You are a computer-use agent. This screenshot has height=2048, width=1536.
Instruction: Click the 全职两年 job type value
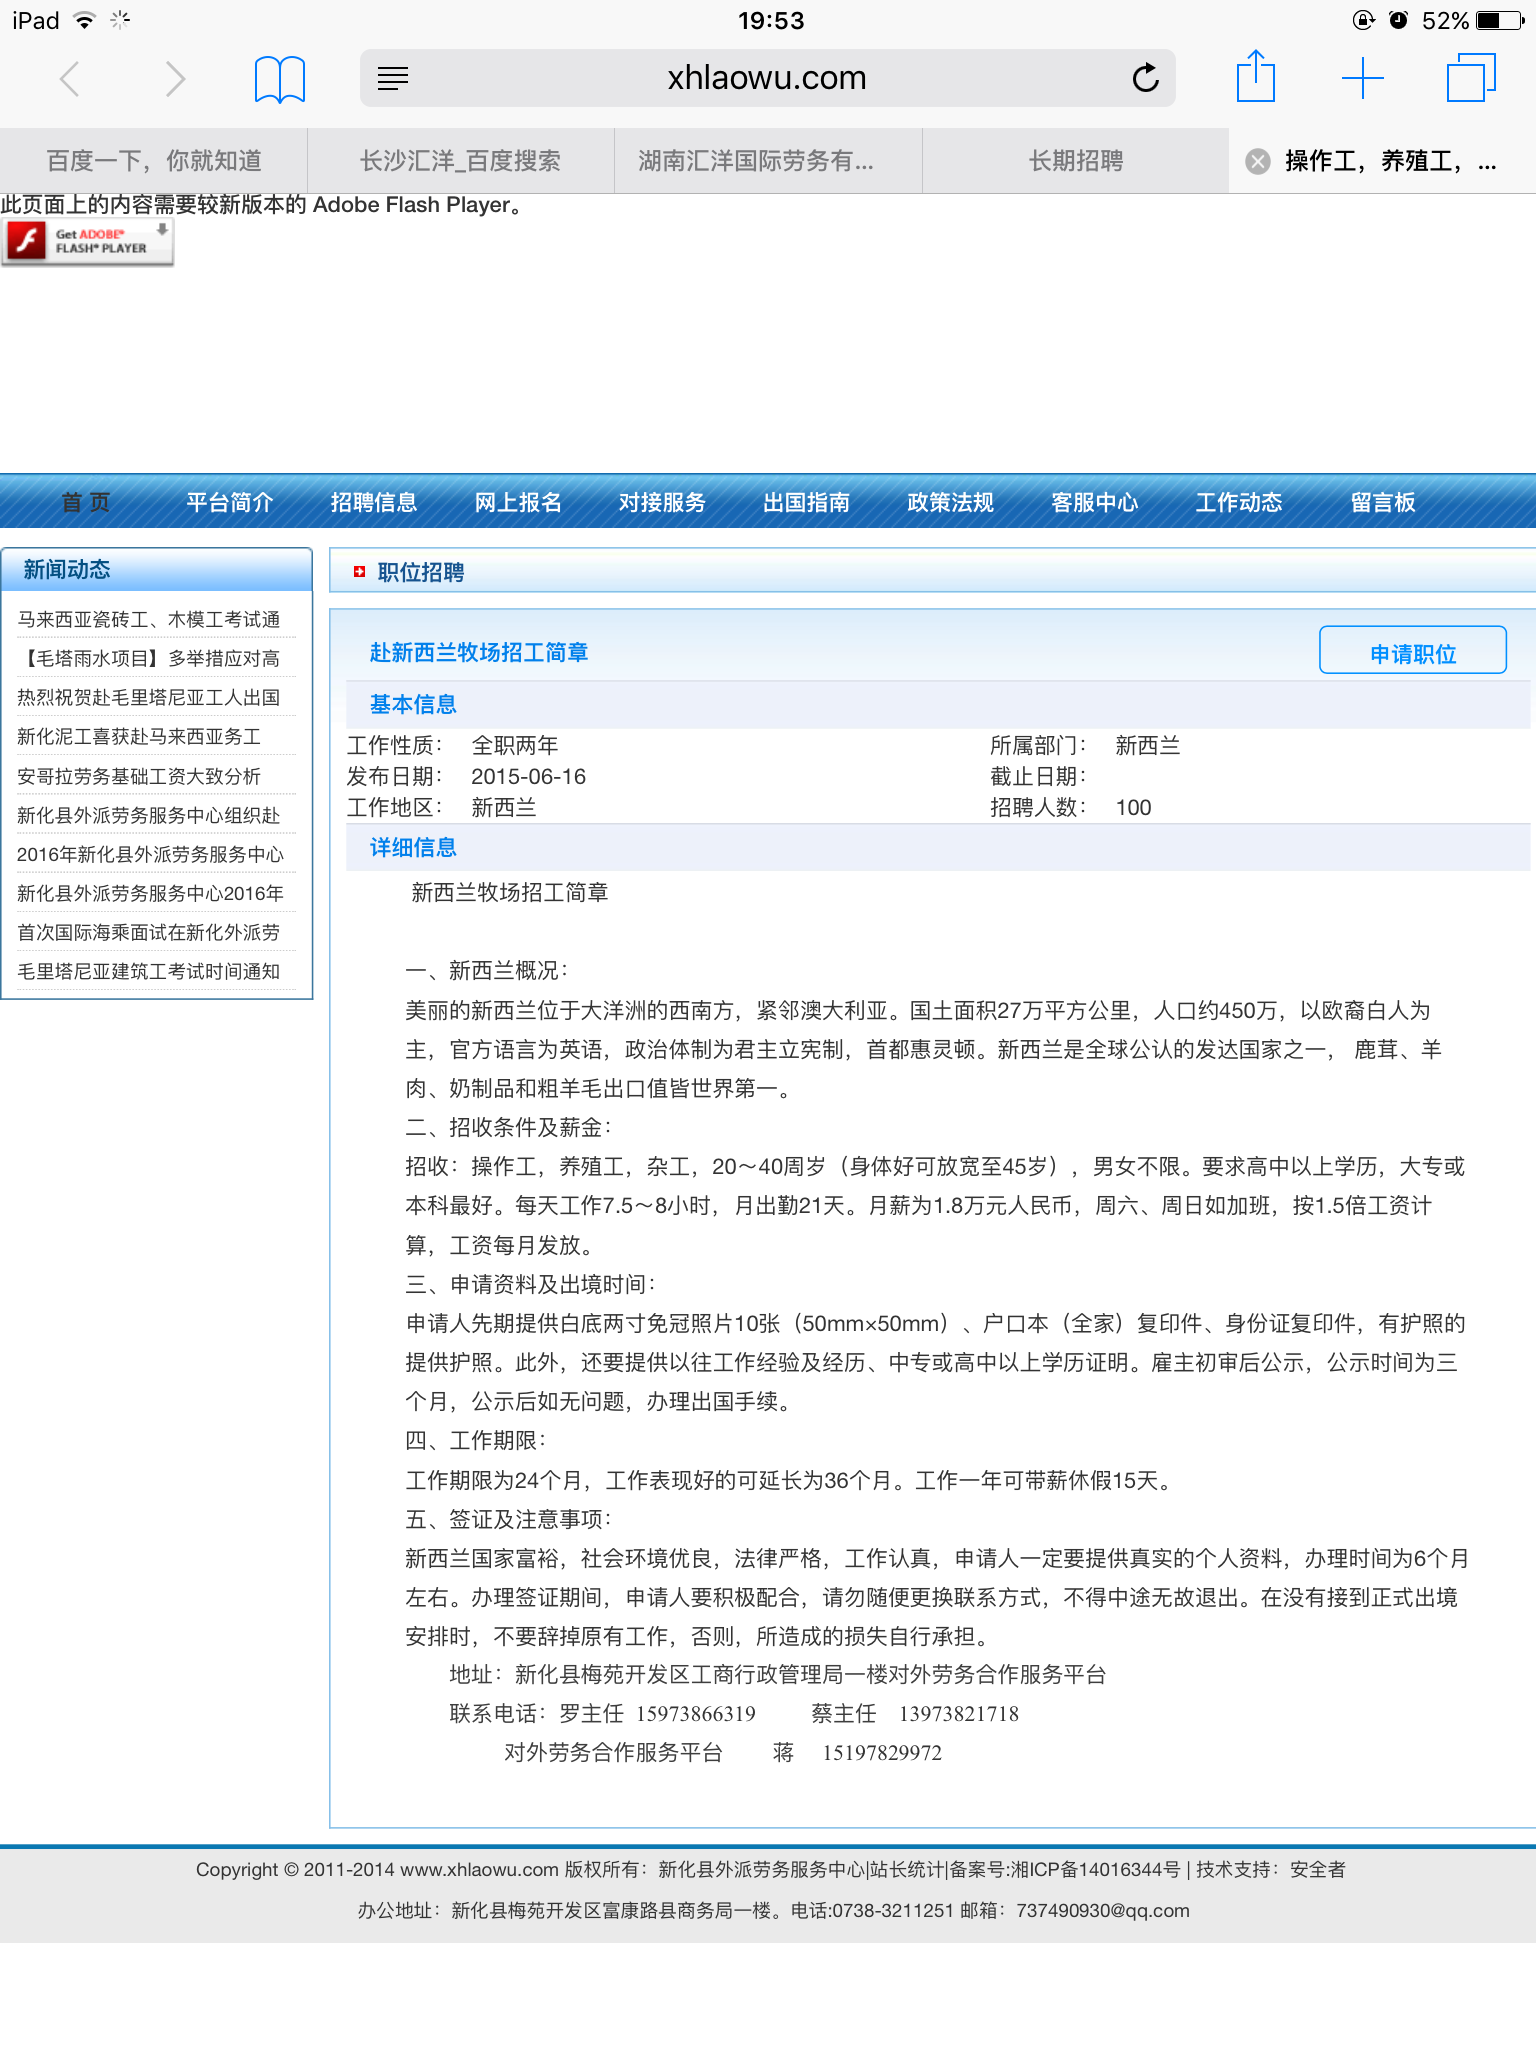tap(515, 745)
